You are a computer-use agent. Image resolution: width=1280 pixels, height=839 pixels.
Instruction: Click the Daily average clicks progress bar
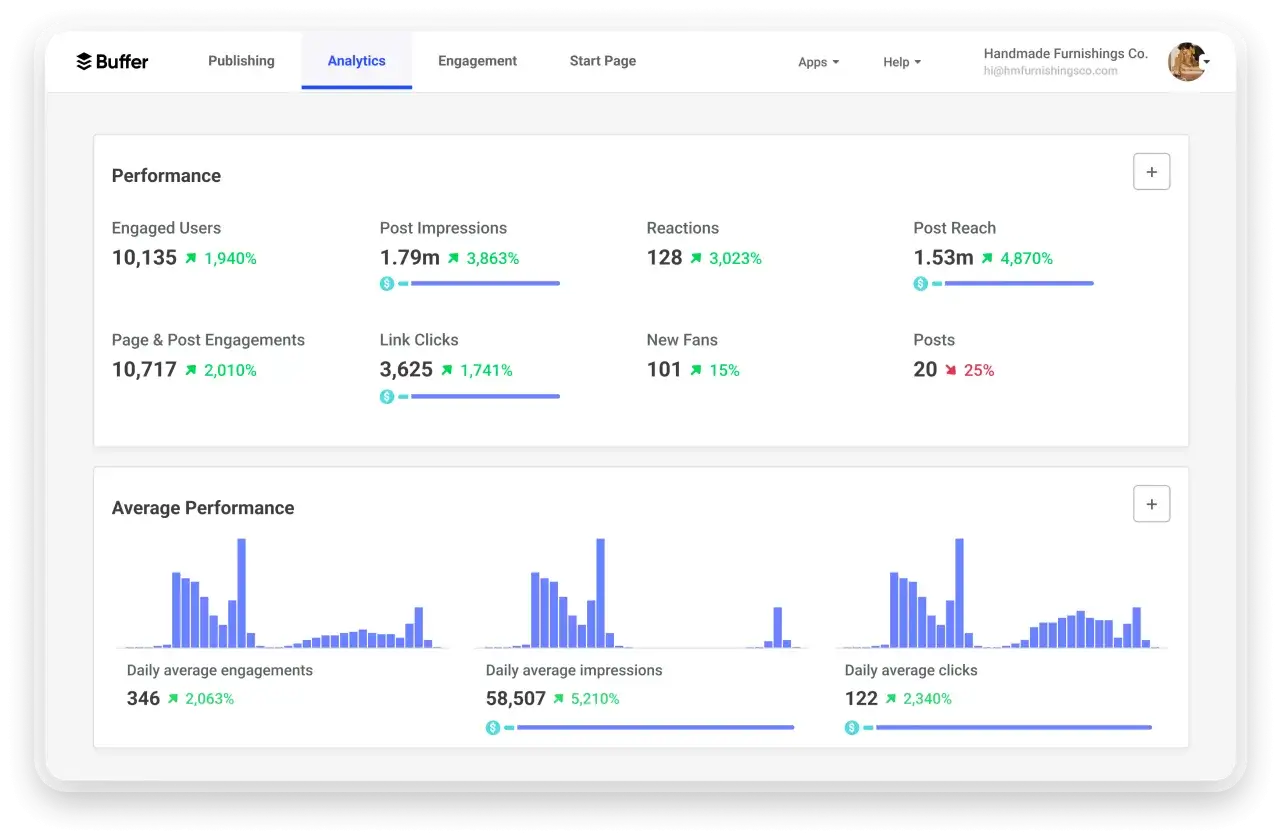click(x=1008, y=728)
